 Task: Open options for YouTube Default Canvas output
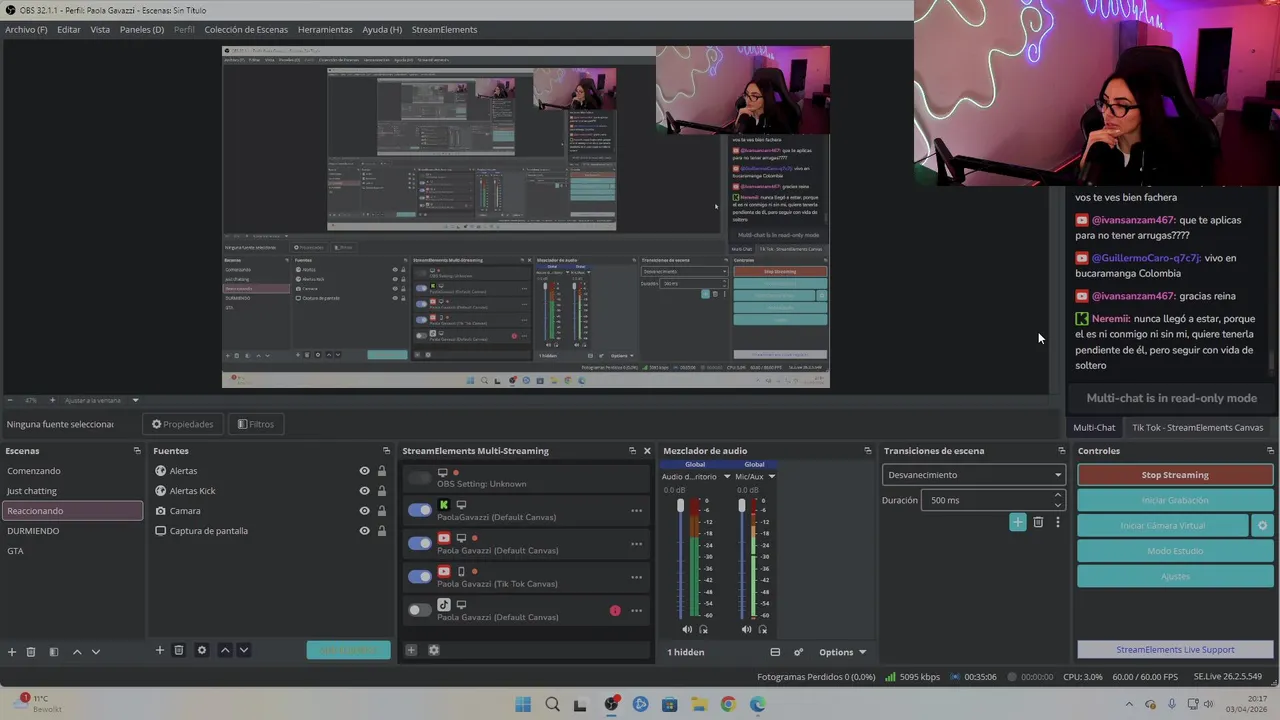[636, 544]
